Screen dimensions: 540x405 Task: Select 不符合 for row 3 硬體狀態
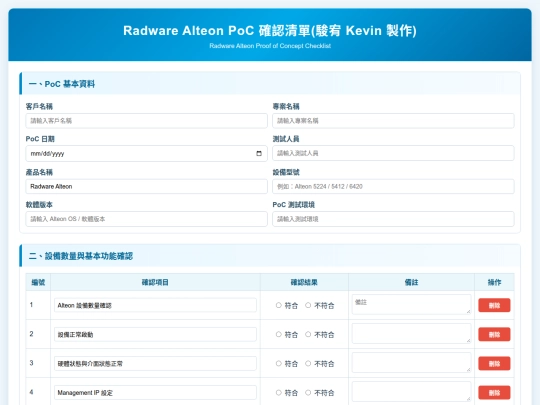pyautogui.click(x=308, y=363)
